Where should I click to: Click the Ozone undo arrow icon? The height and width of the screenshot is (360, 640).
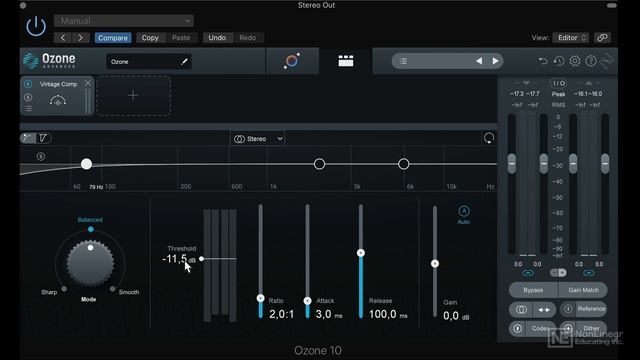[x=542, y=61]
